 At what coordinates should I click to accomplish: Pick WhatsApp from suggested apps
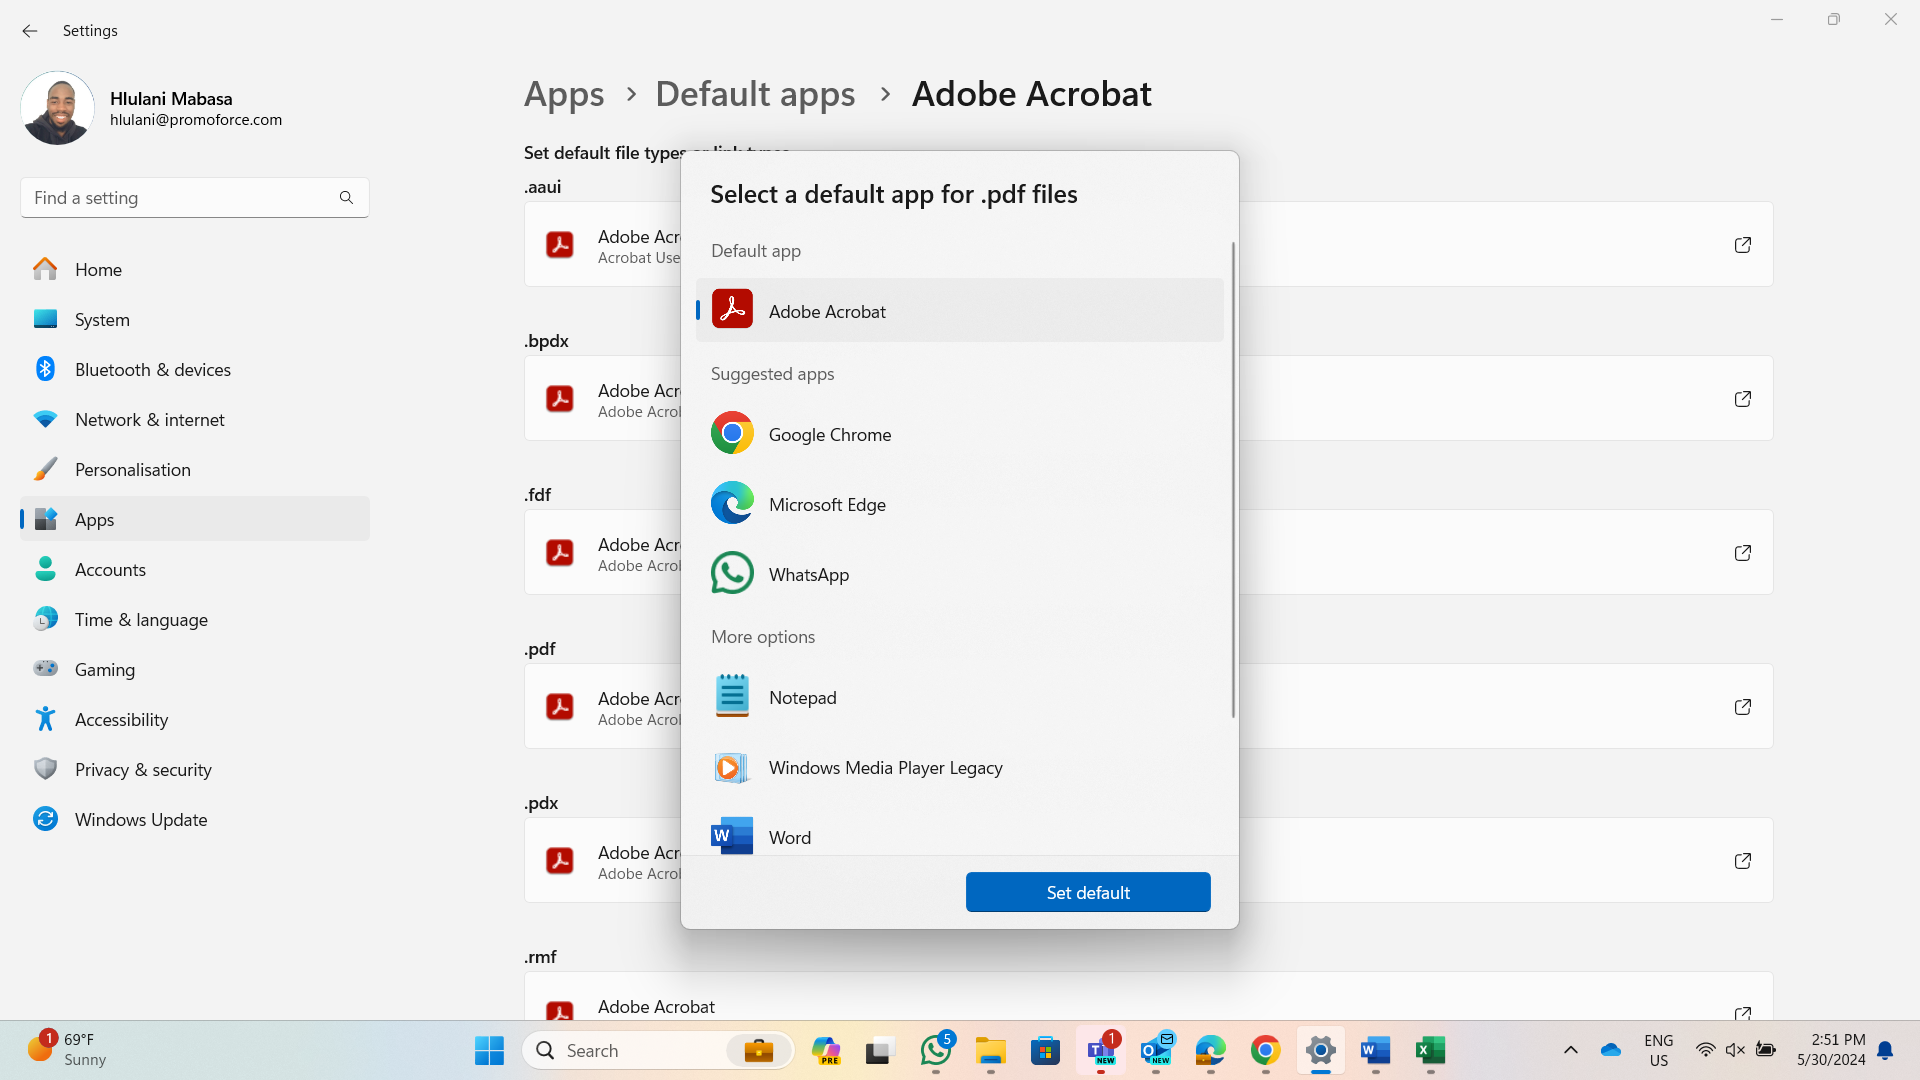coord(959,574)
